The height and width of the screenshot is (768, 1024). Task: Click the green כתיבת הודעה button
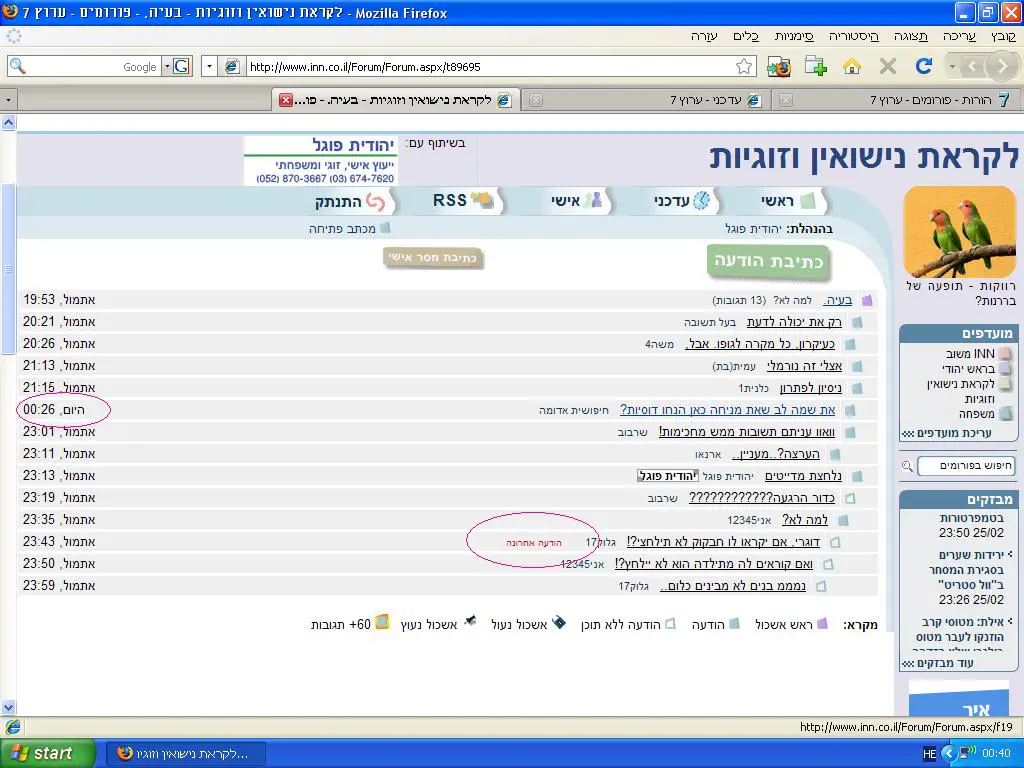tap(769, 262)
